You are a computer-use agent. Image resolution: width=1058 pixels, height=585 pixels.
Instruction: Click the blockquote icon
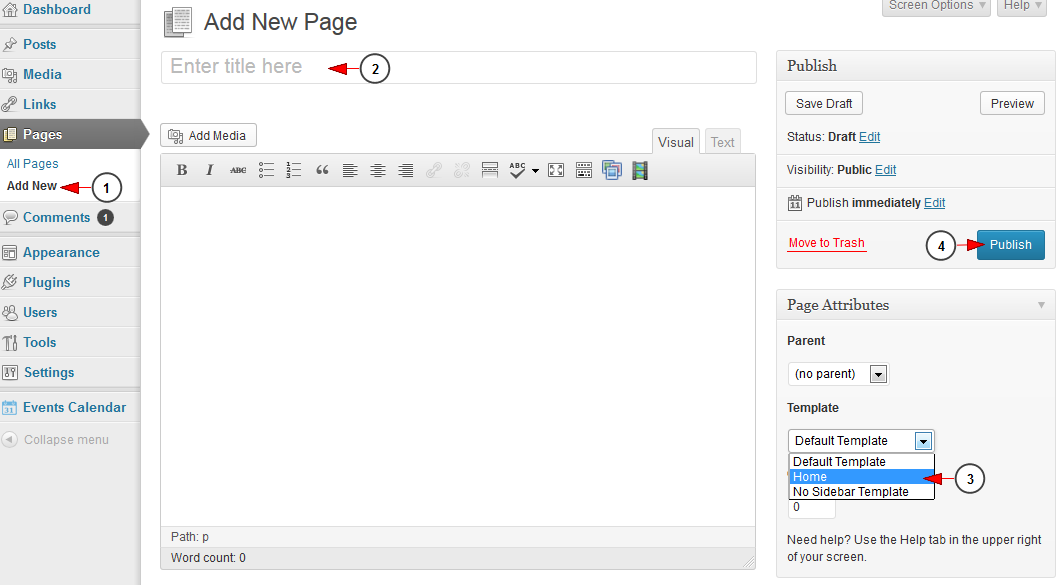click(322, 171)
